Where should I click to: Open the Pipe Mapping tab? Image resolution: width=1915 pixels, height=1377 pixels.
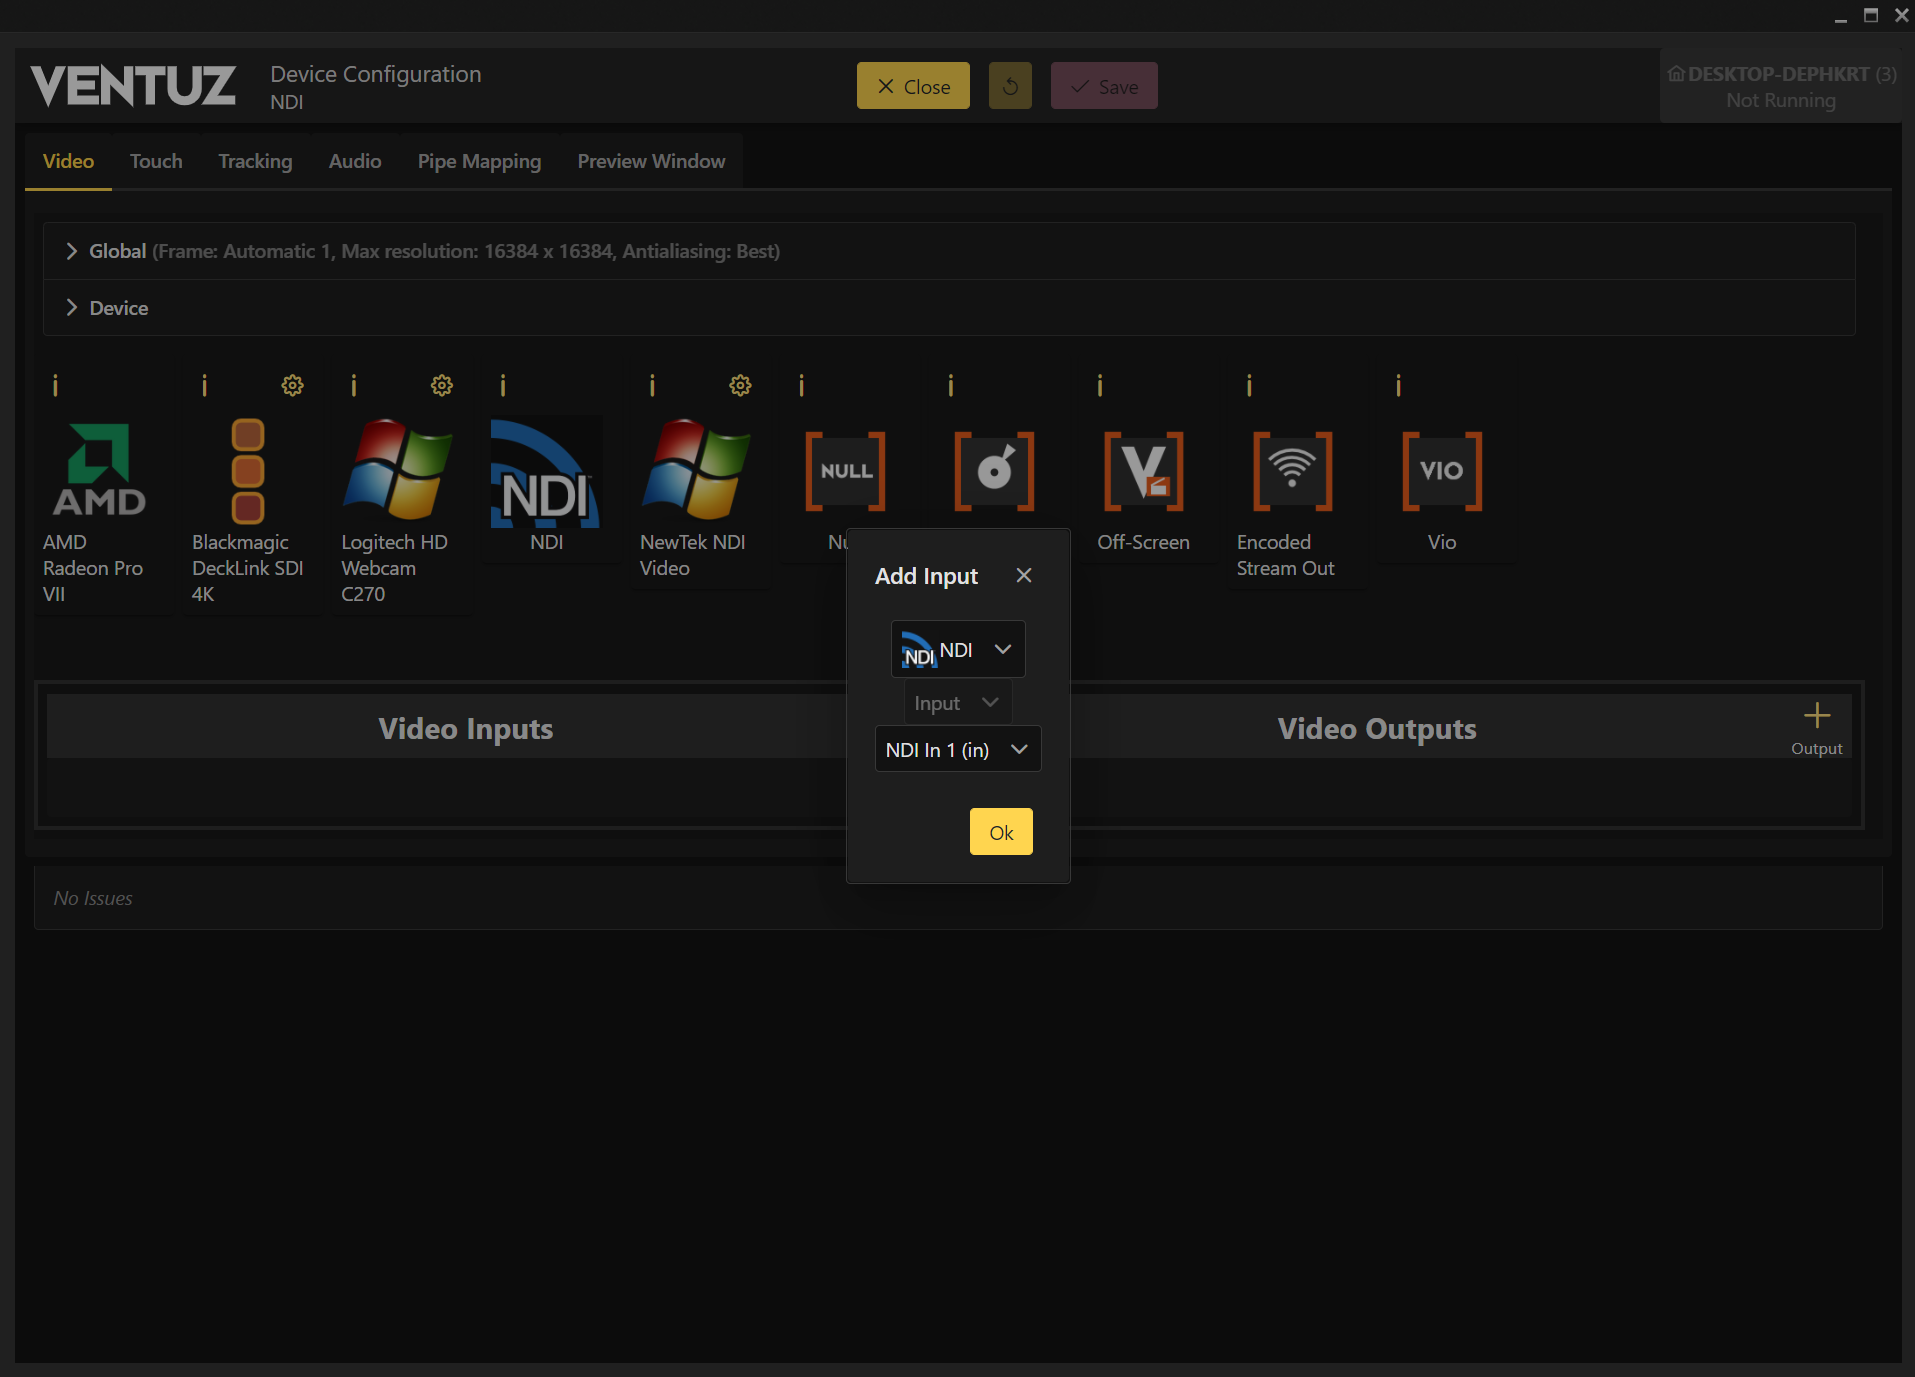pos(479,161)
